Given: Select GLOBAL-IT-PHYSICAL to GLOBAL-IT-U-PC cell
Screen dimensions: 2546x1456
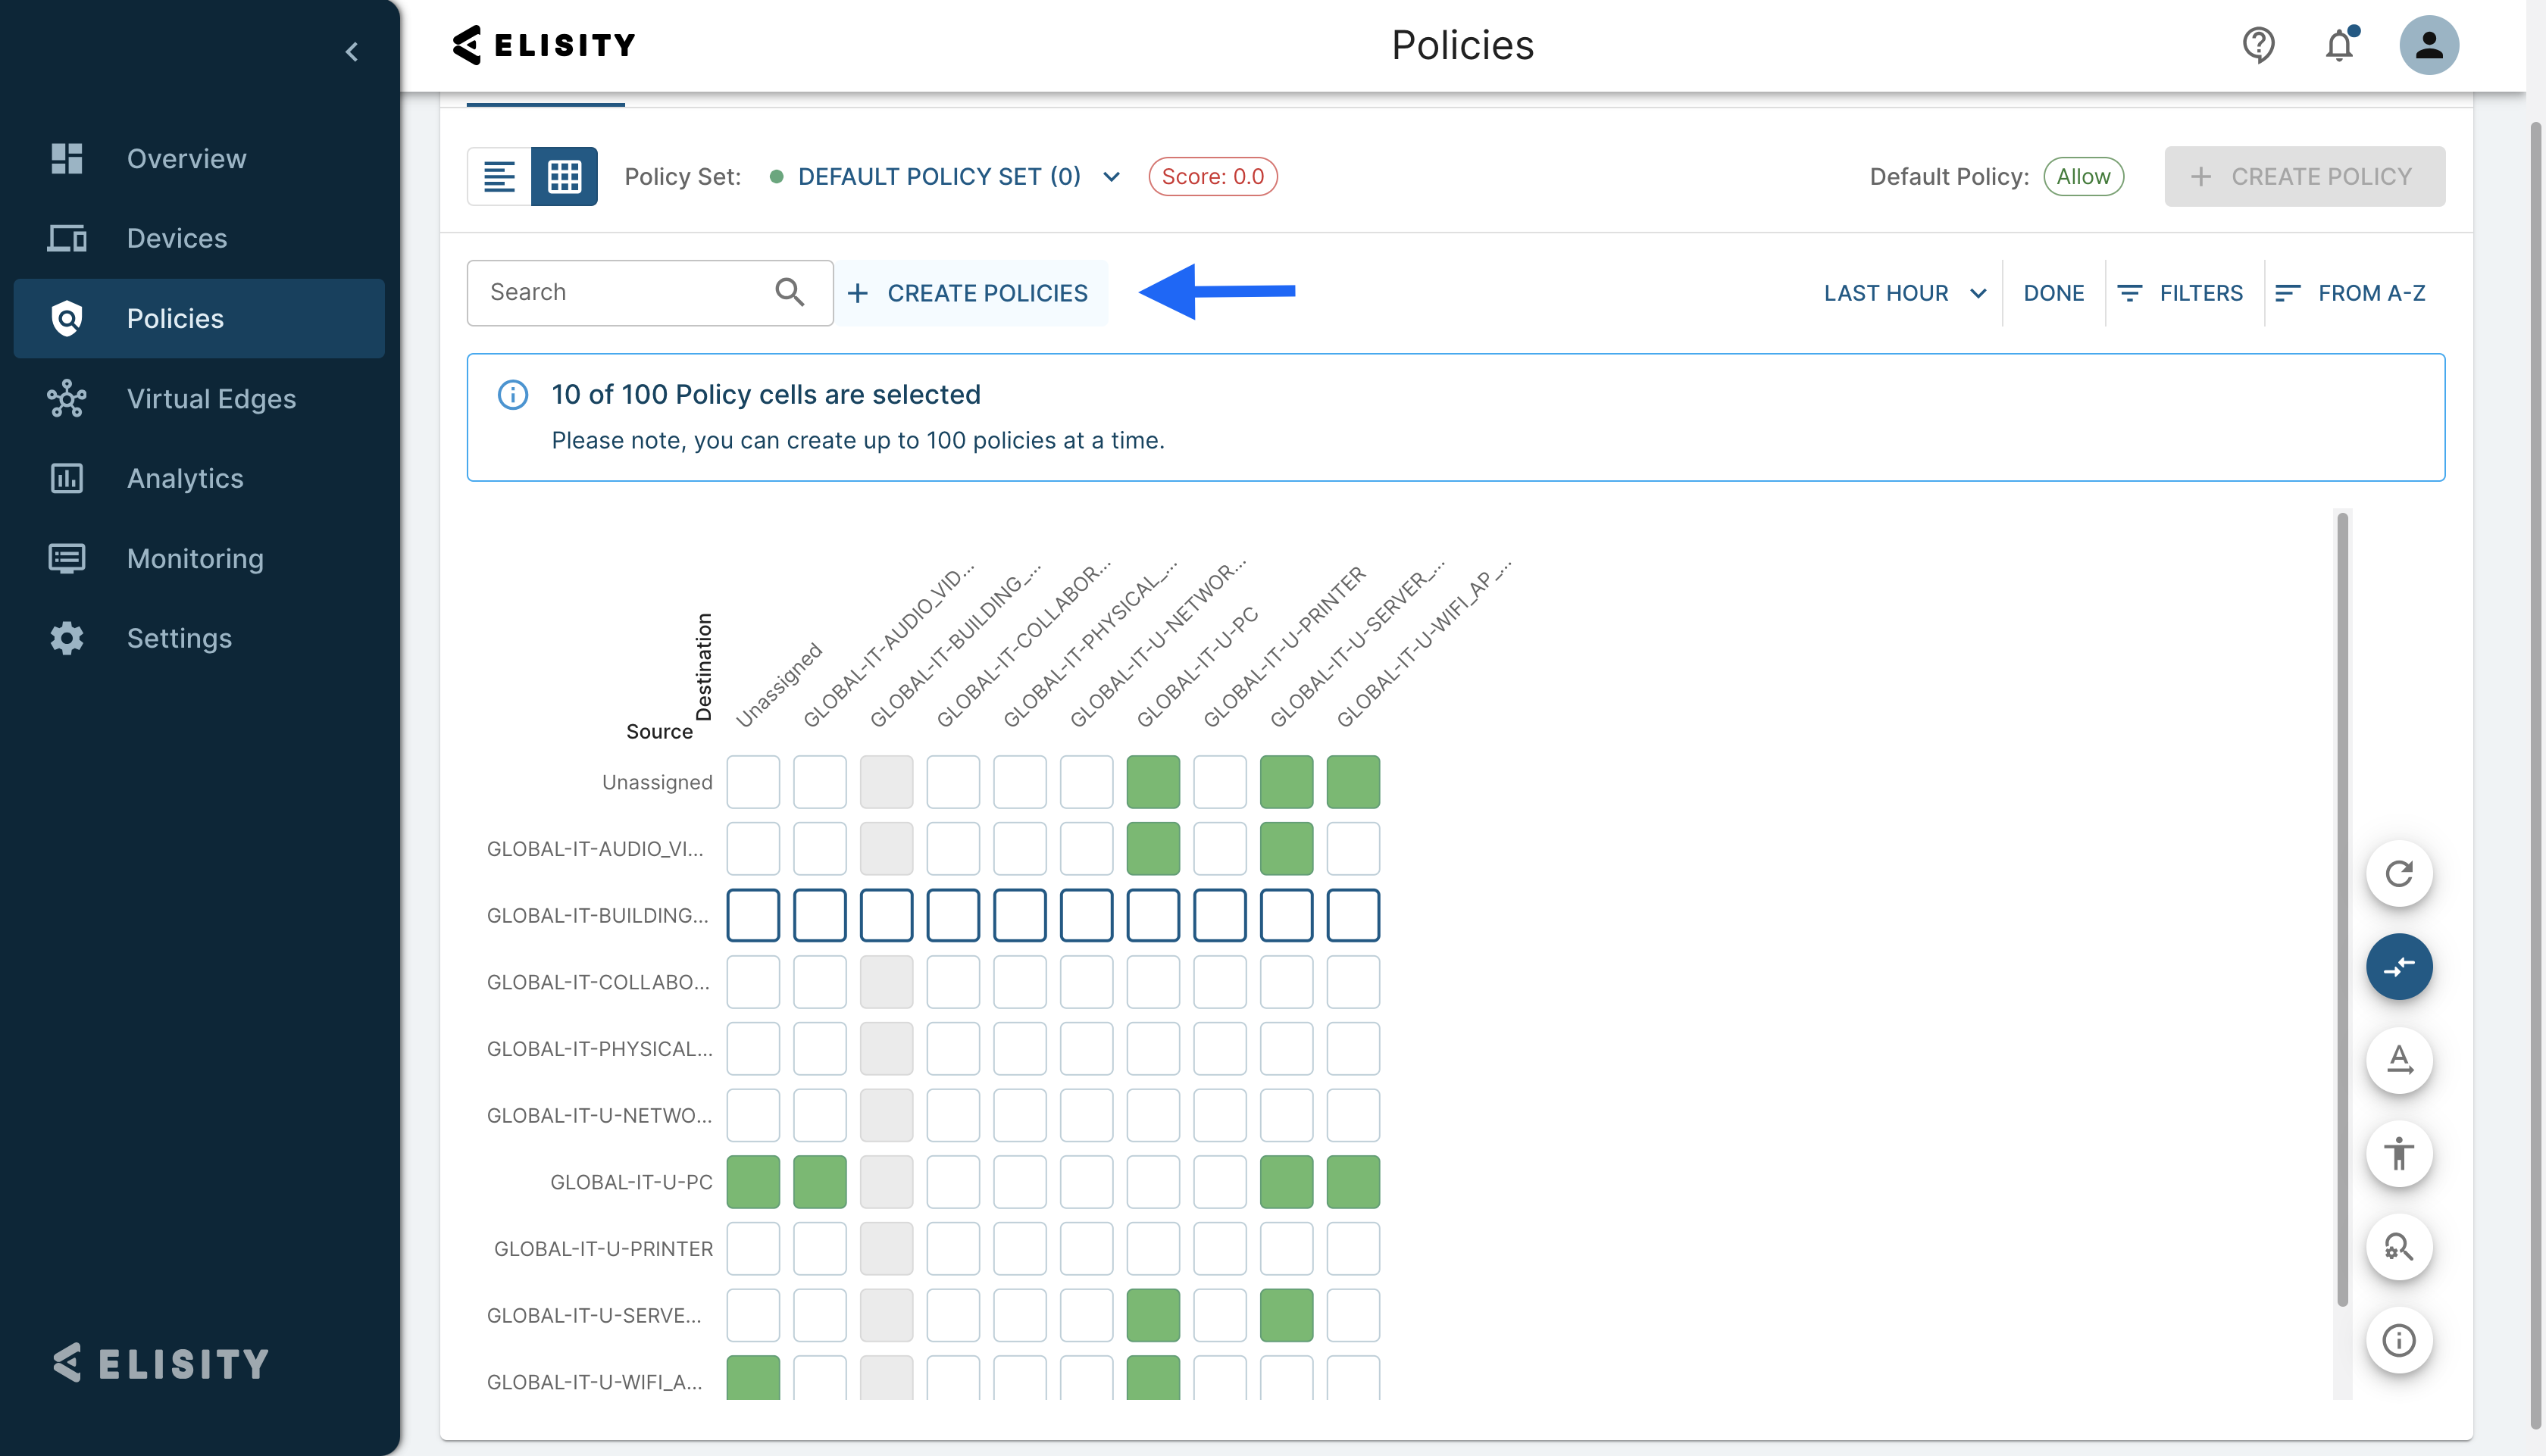Looking at the screenshot, I should (1153, 1049).
